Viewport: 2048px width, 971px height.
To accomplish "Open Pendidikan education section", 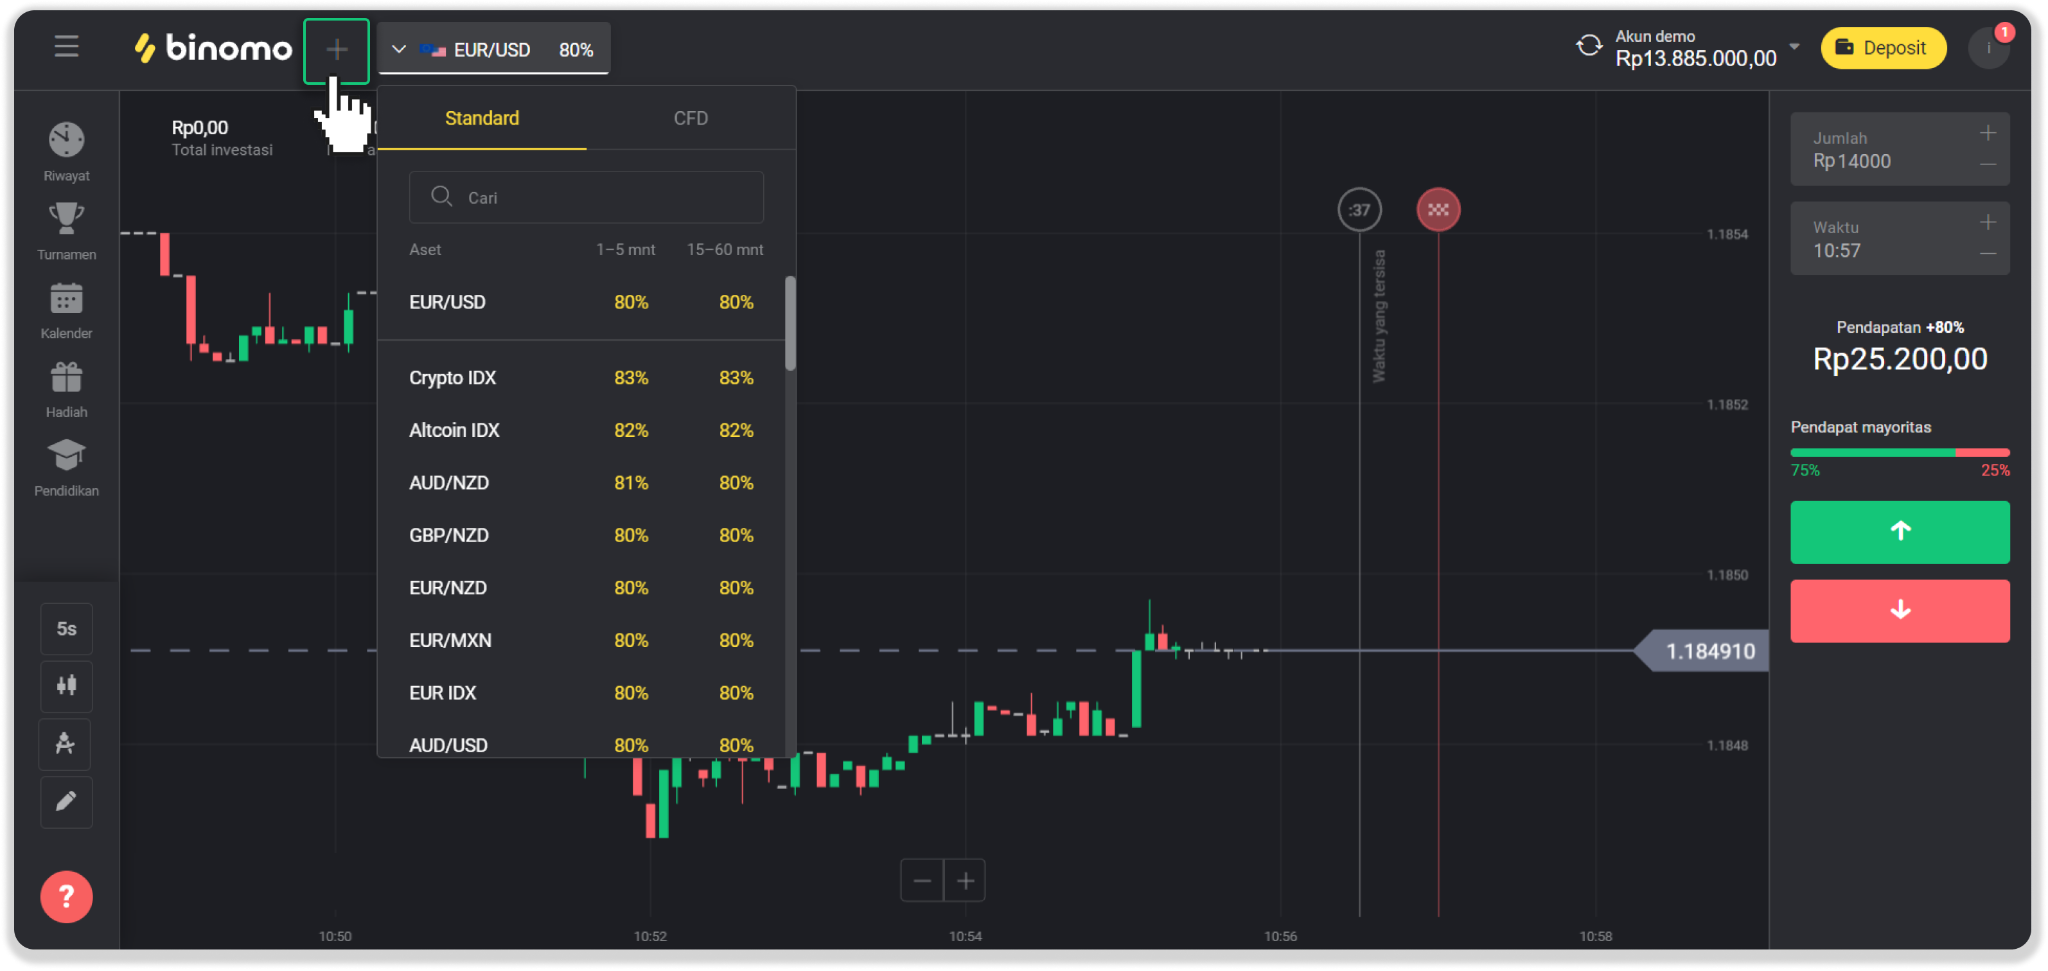I will coord(66,468).
